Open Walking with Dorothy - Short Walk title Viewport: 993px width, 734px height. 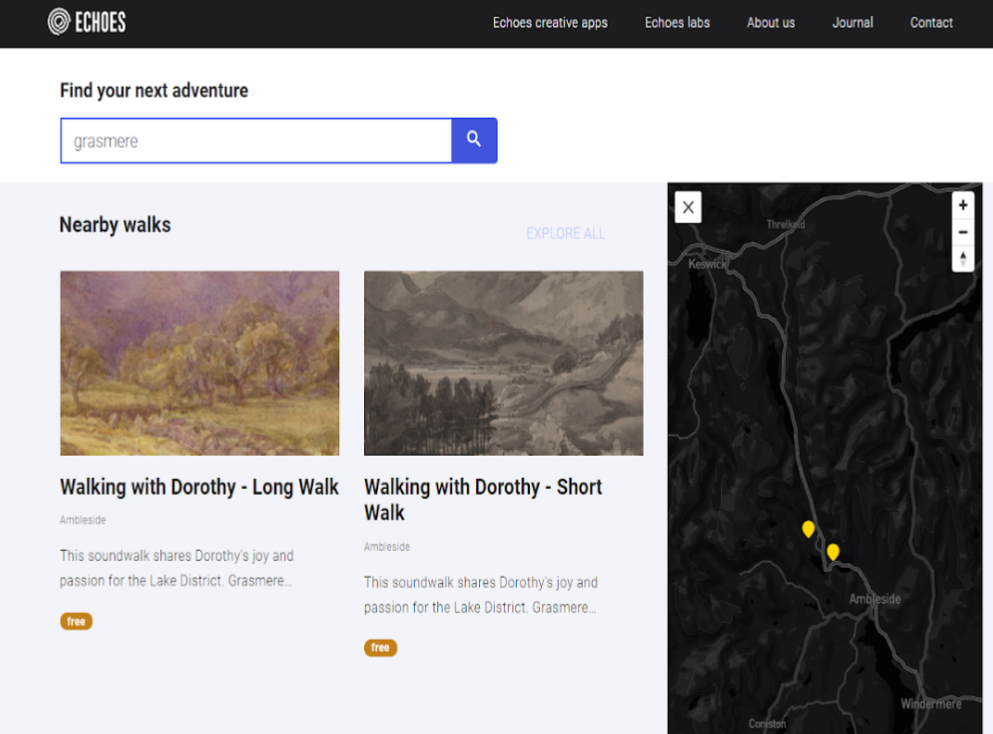483,500
